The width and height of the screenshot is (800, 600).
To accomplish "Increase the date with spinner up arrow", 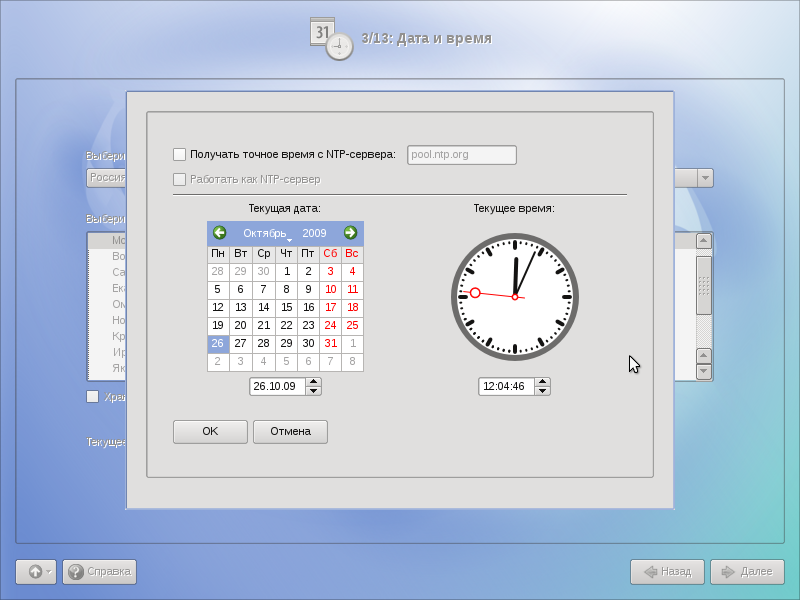I will pos(314,382).
